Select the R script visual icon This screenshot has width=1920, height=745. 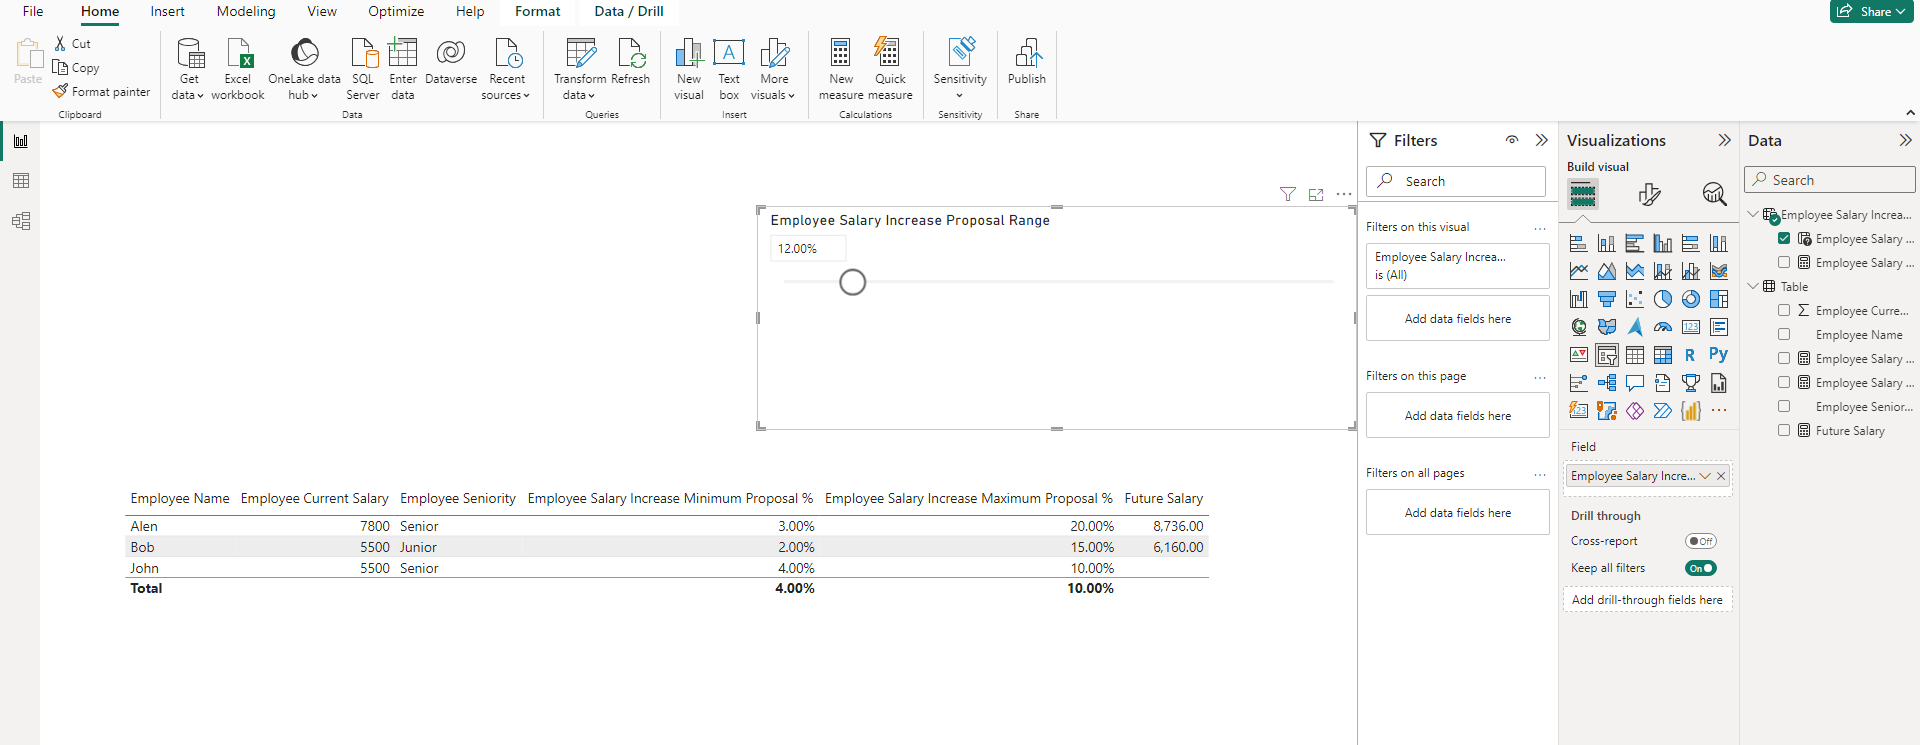click(1690, 354)
